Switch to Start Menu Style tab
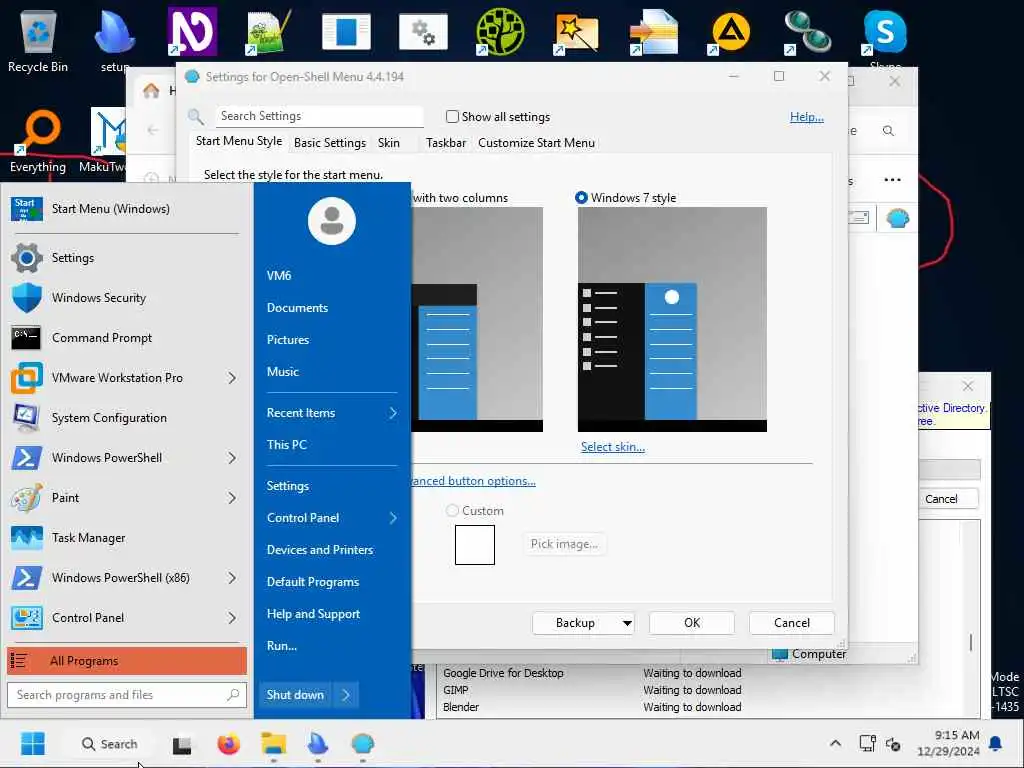The image size is (1024, 768). [239, 141]
